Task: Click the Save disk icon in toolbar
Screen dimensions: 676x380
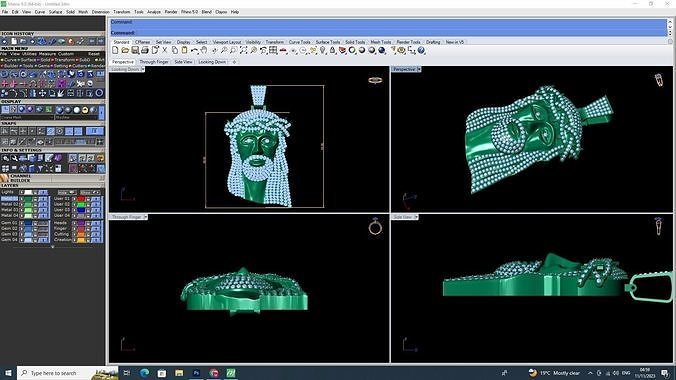Action: 135,50
